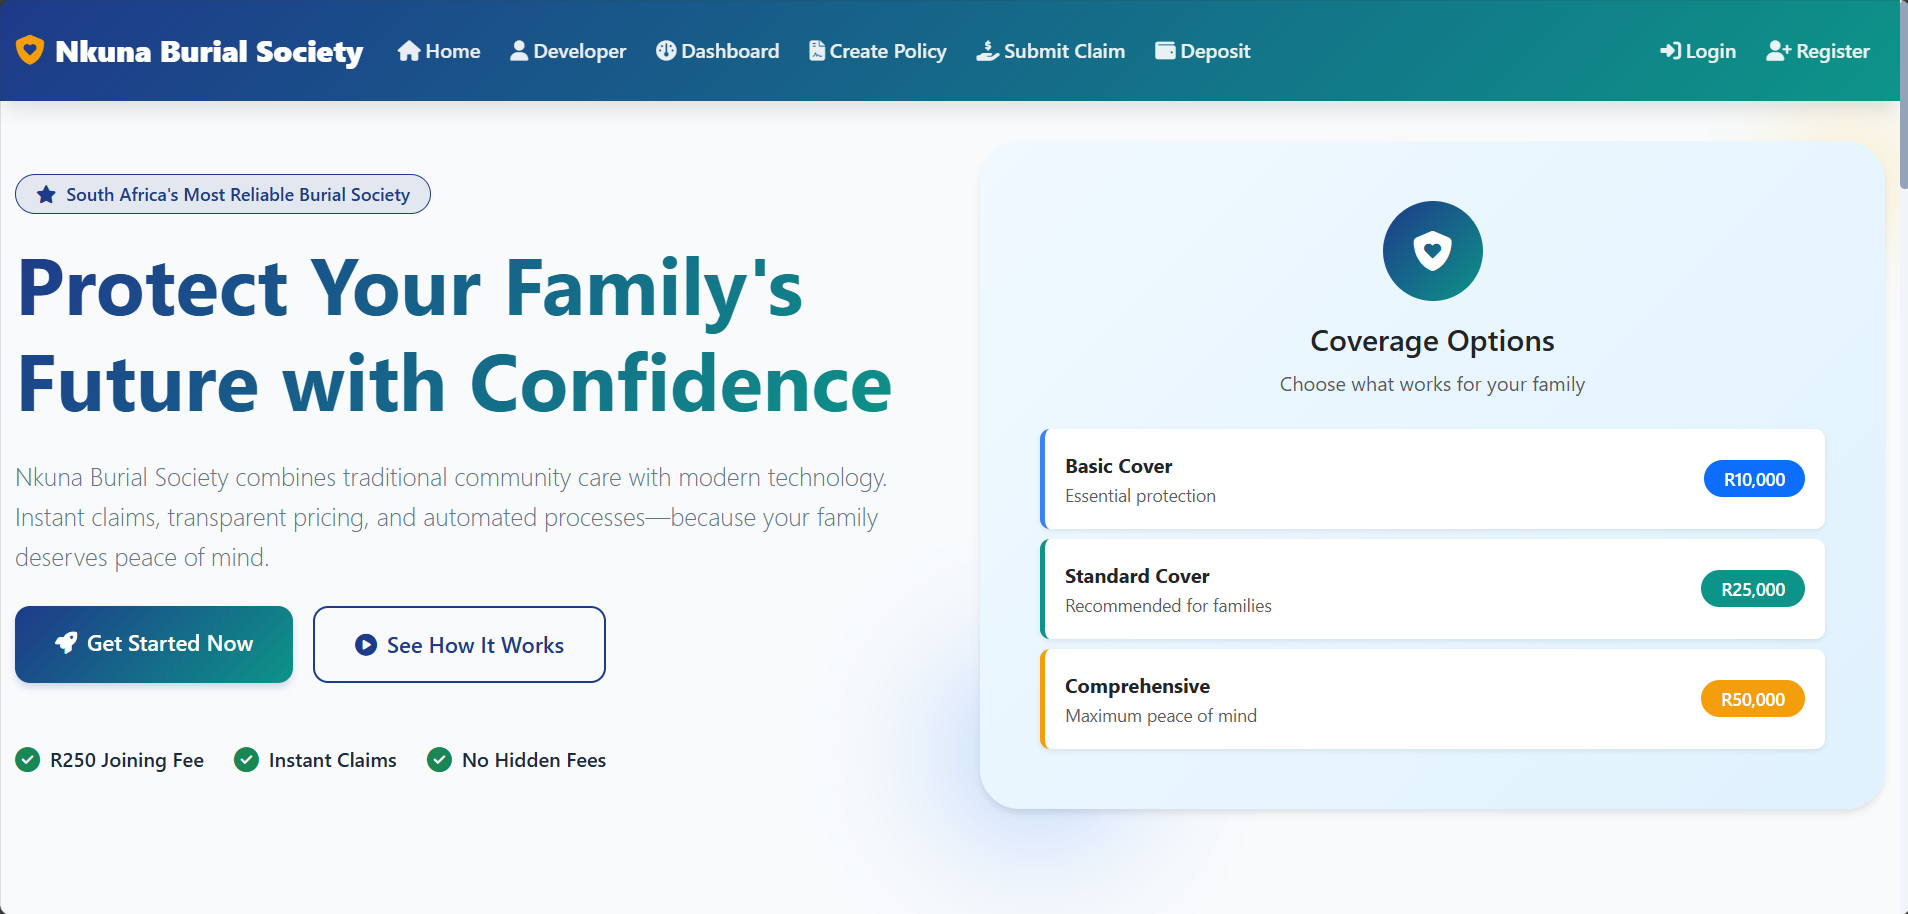Select the orange R50,000 Comprehensive badge

(x=1752, y=699)
